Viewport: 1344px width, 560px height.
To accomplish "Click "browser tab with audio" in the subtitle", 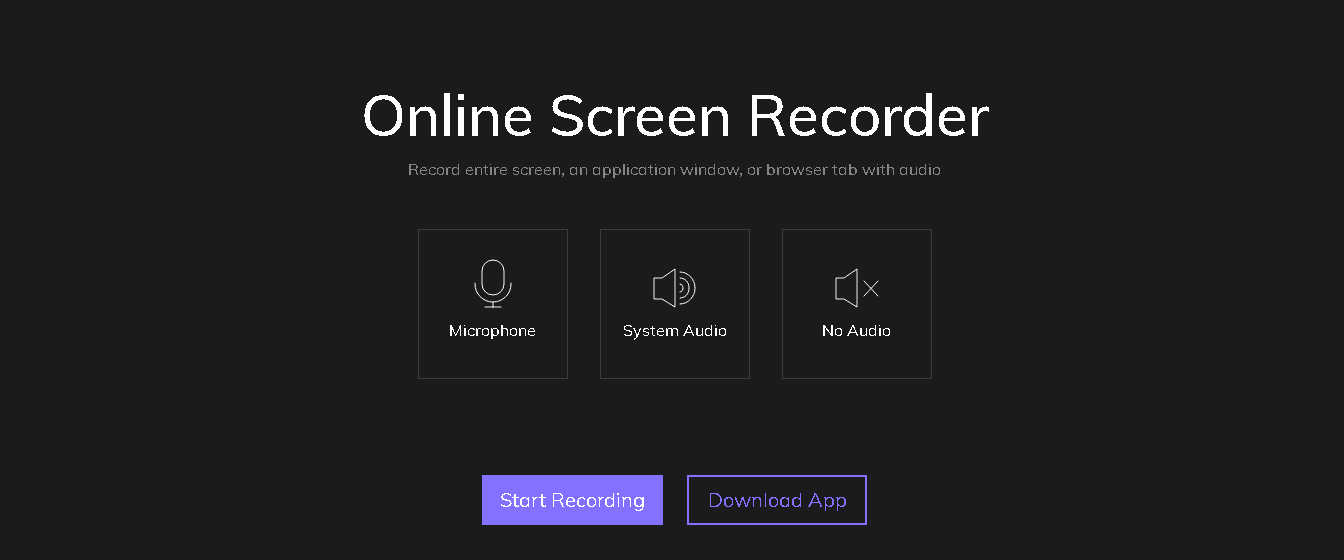I will (853, 170).
